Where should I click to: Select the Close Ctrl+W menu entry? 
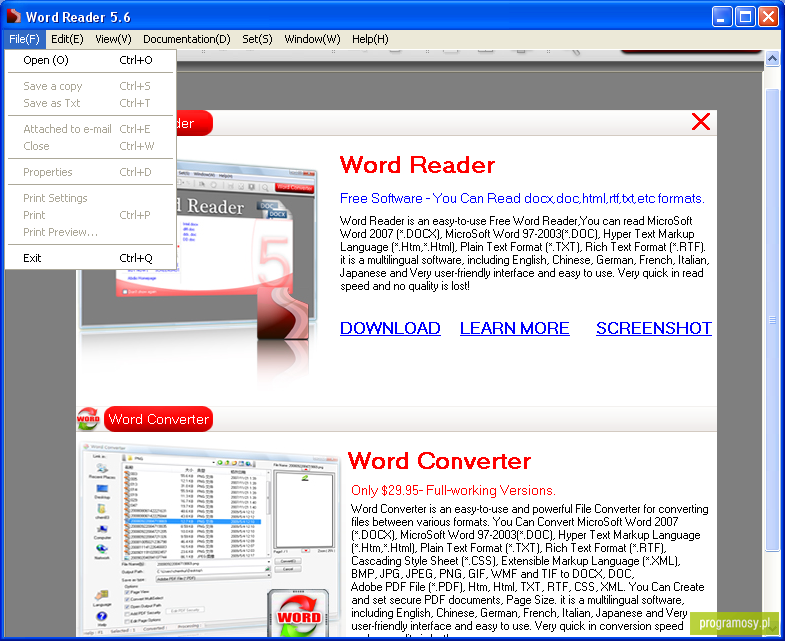click(x=90, y=146)
